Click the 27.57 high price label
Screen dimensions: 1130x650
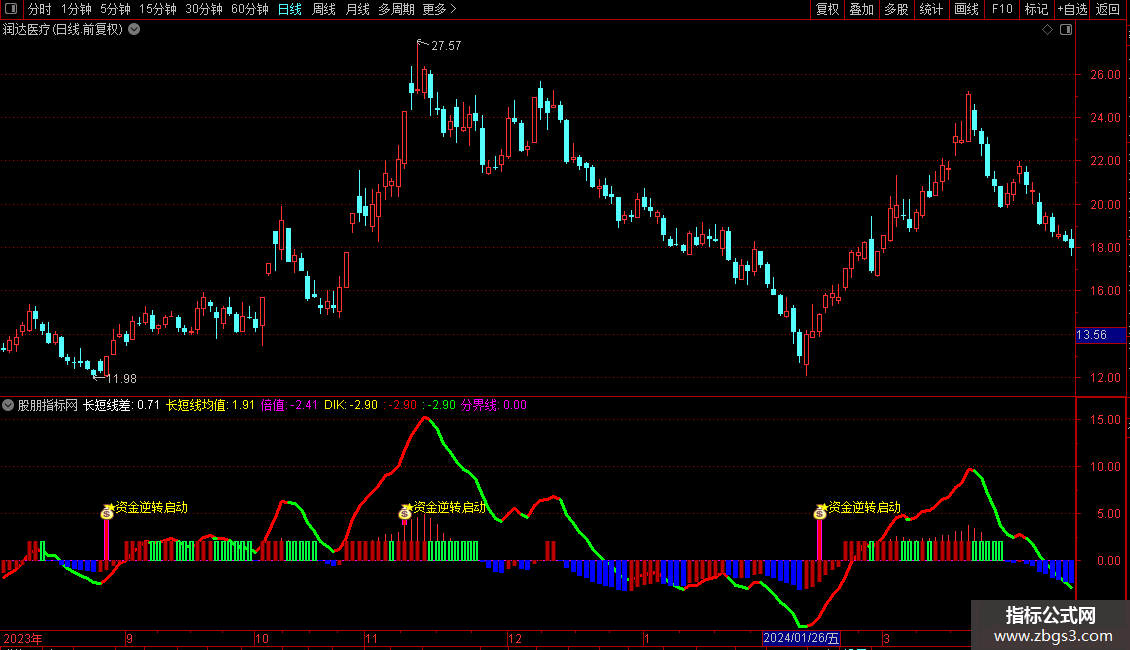pos(446,45)
